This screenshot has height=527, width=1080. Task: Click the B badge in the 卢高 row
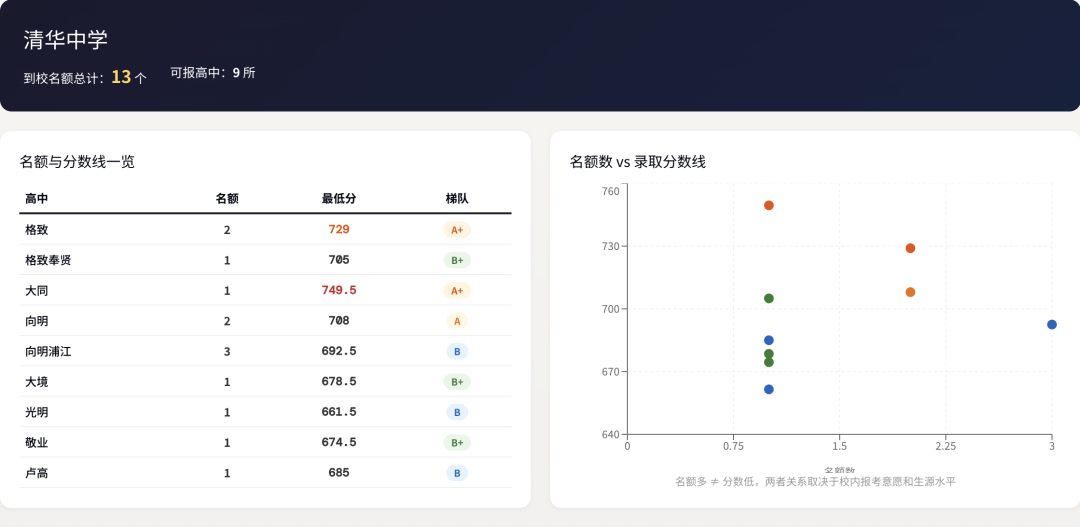(457, 473)
